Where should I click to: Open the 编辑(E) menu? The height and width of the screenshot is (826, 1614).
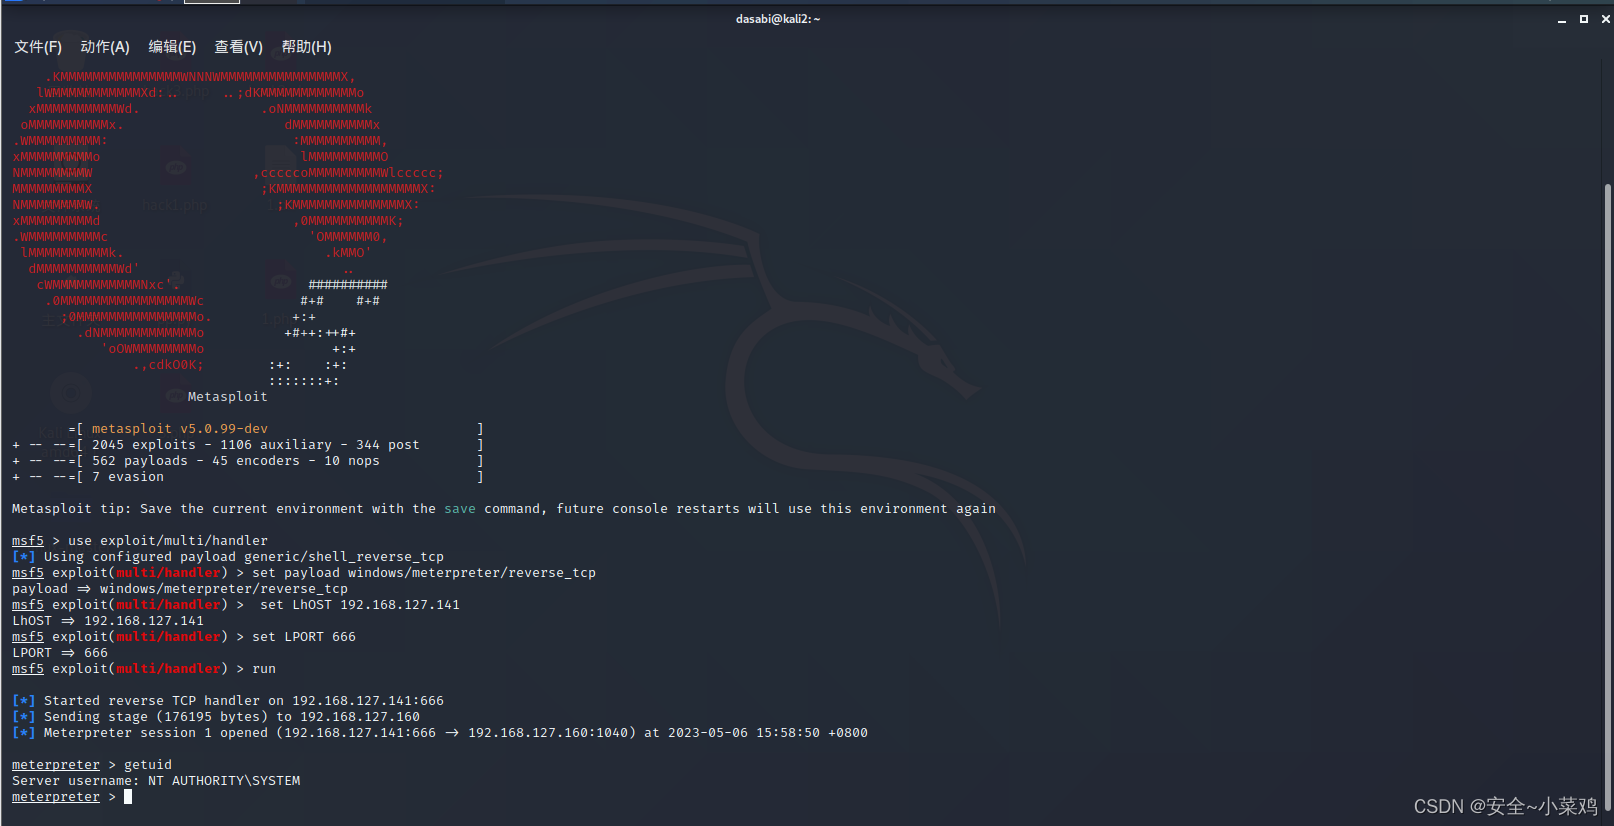point(172,47)
